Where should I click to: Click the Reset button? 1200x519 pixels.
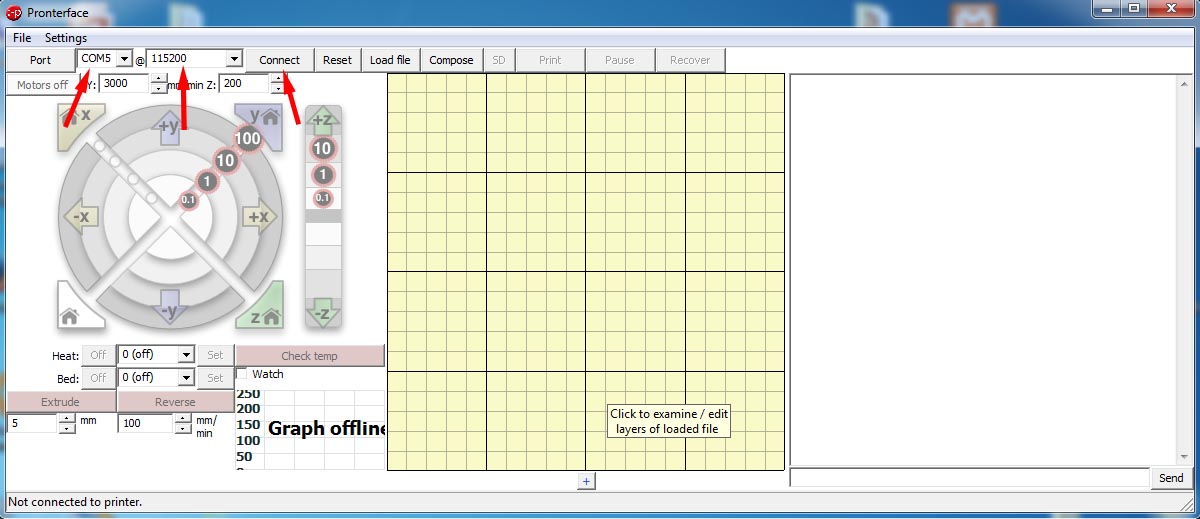[x=337, y=60]
